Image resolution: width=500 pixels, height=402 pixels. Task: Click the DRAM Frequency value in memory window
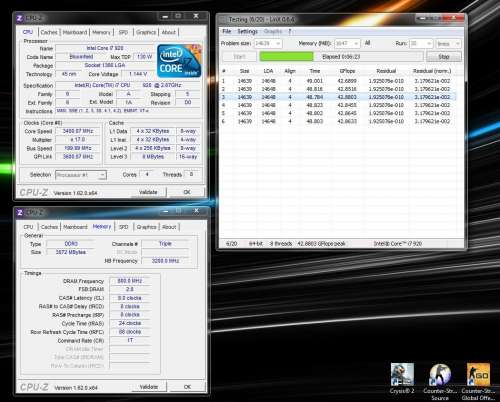pyautogui.click(x=130, y=281)
